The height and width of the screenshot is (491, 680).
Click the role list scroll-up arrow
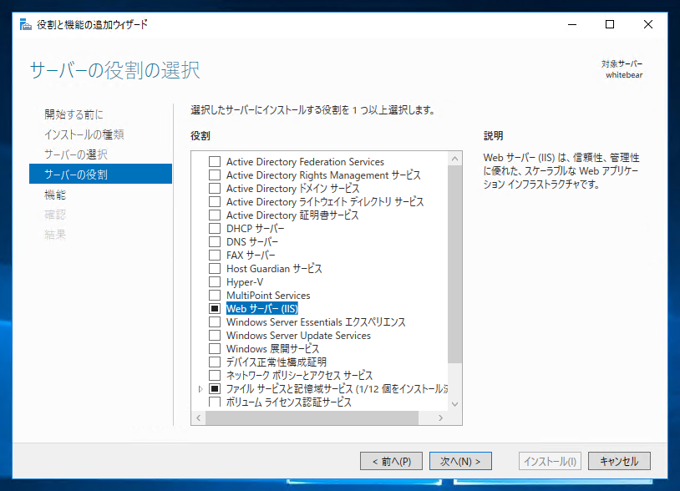pos(455,159)
